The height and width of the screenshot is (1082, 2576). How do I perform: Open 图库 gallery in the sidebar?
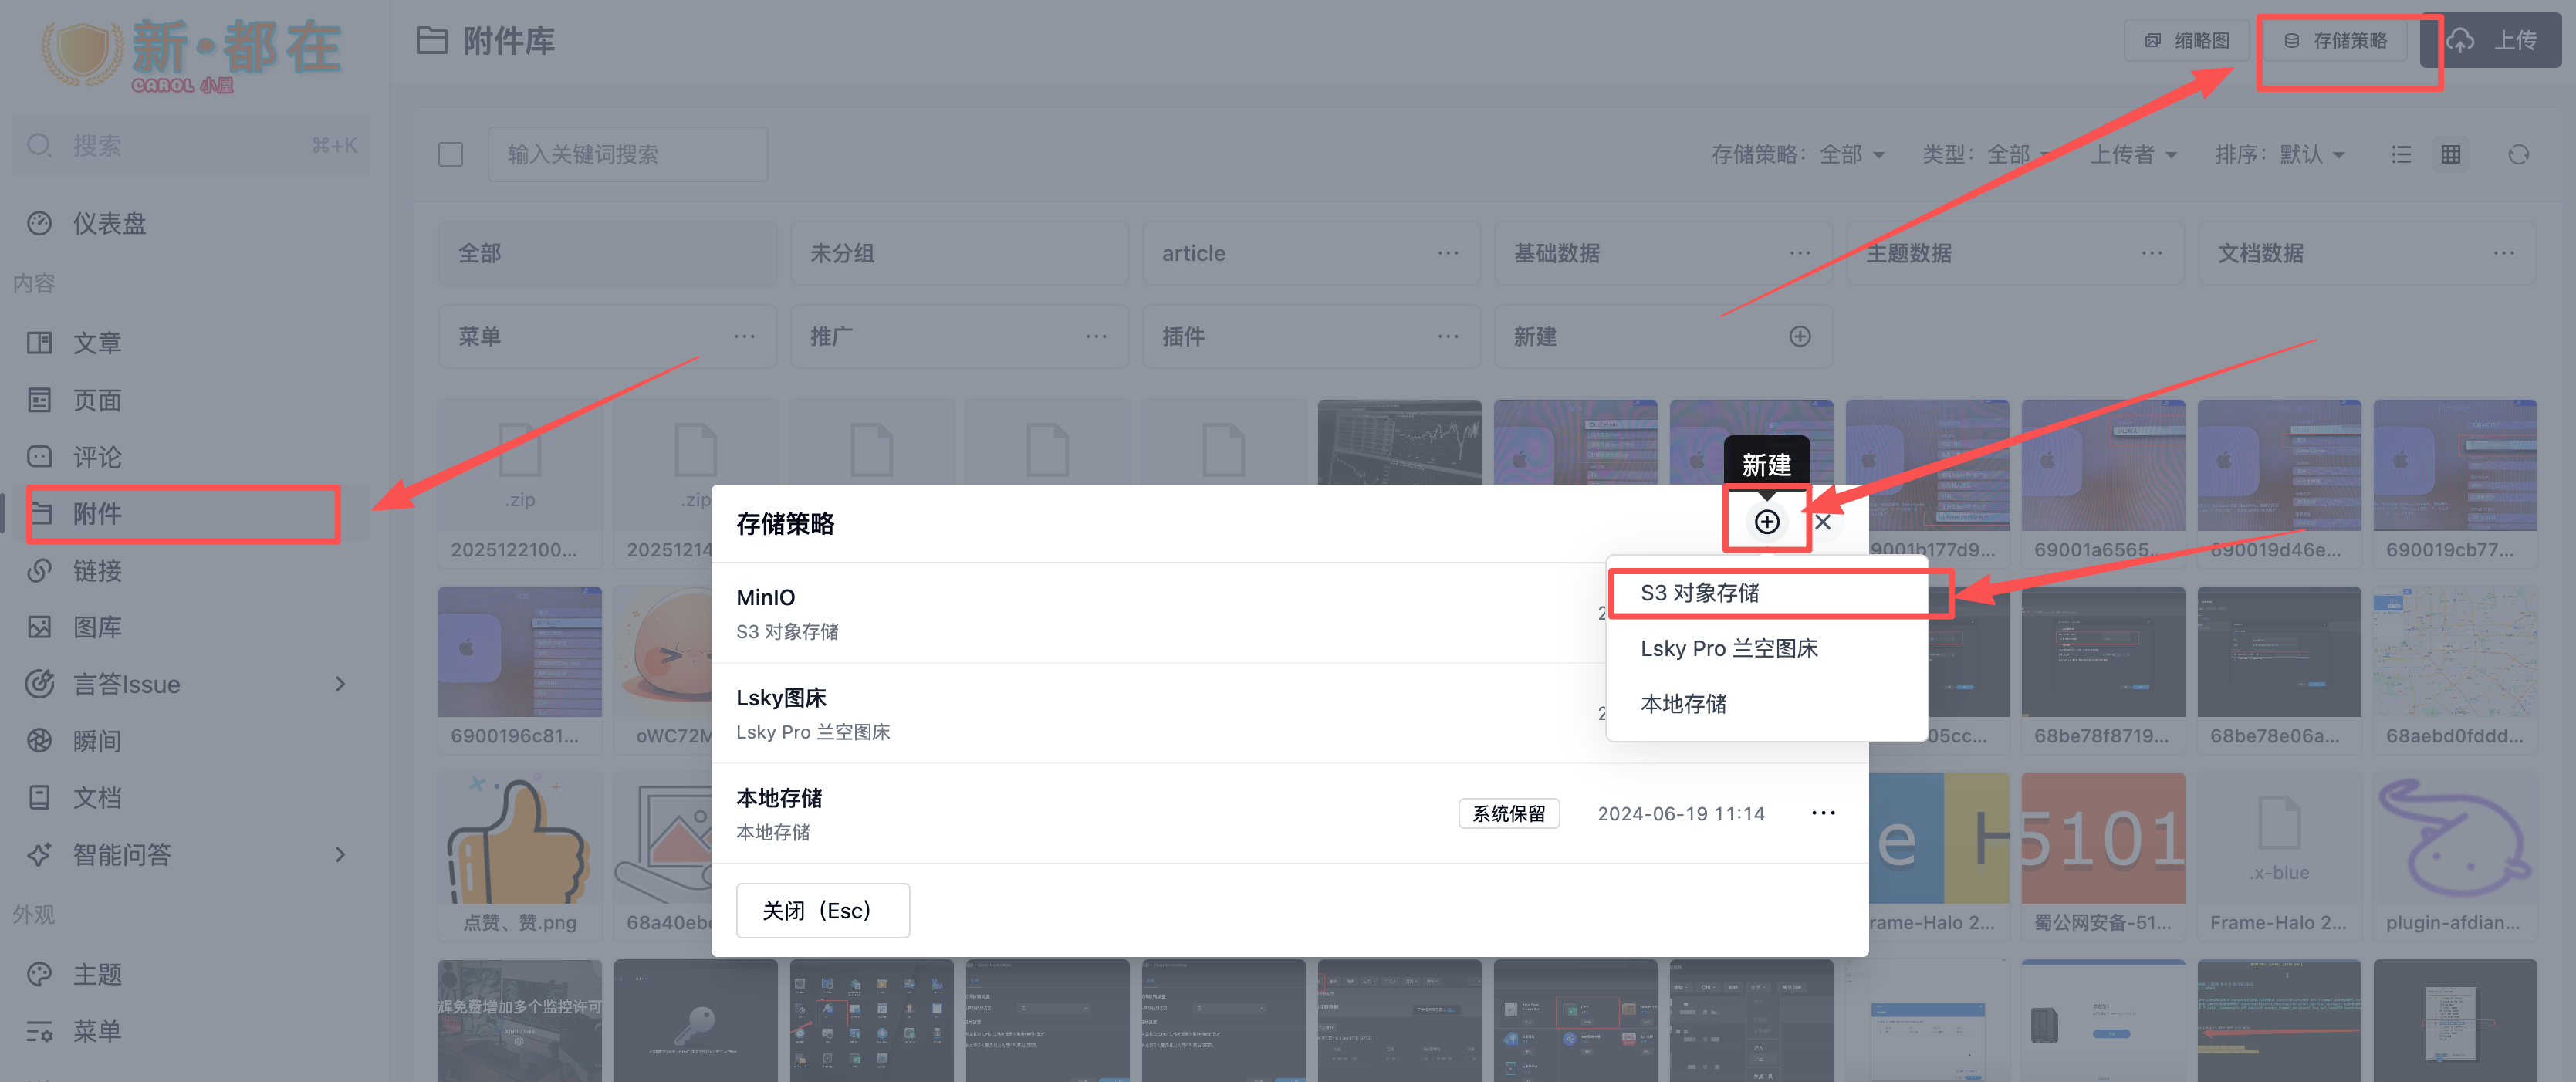pyautogui.click(x=96, y=627)
